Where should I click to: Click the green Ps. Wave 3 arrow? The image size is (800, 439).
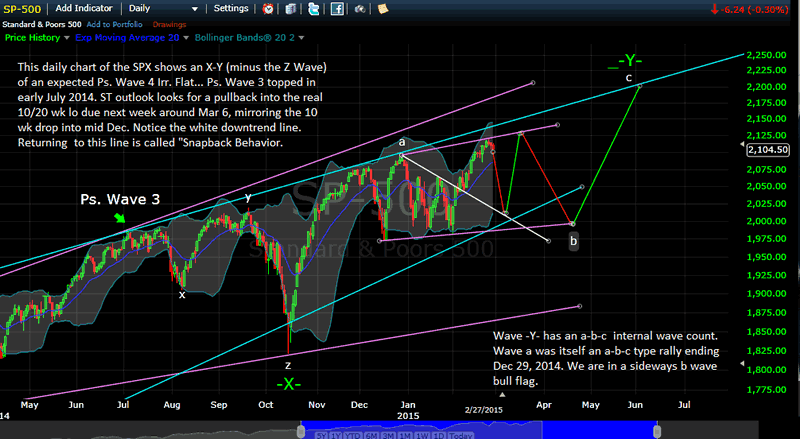coord(120,217)
